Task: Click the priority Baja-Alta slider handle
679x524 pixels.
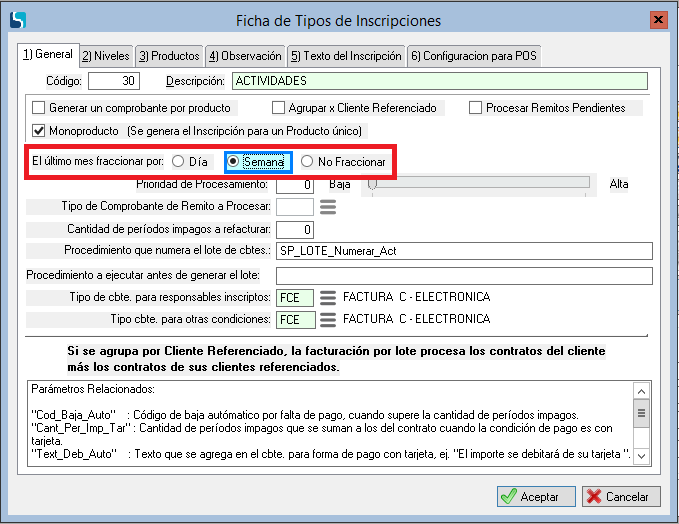Action: point(372,184)
